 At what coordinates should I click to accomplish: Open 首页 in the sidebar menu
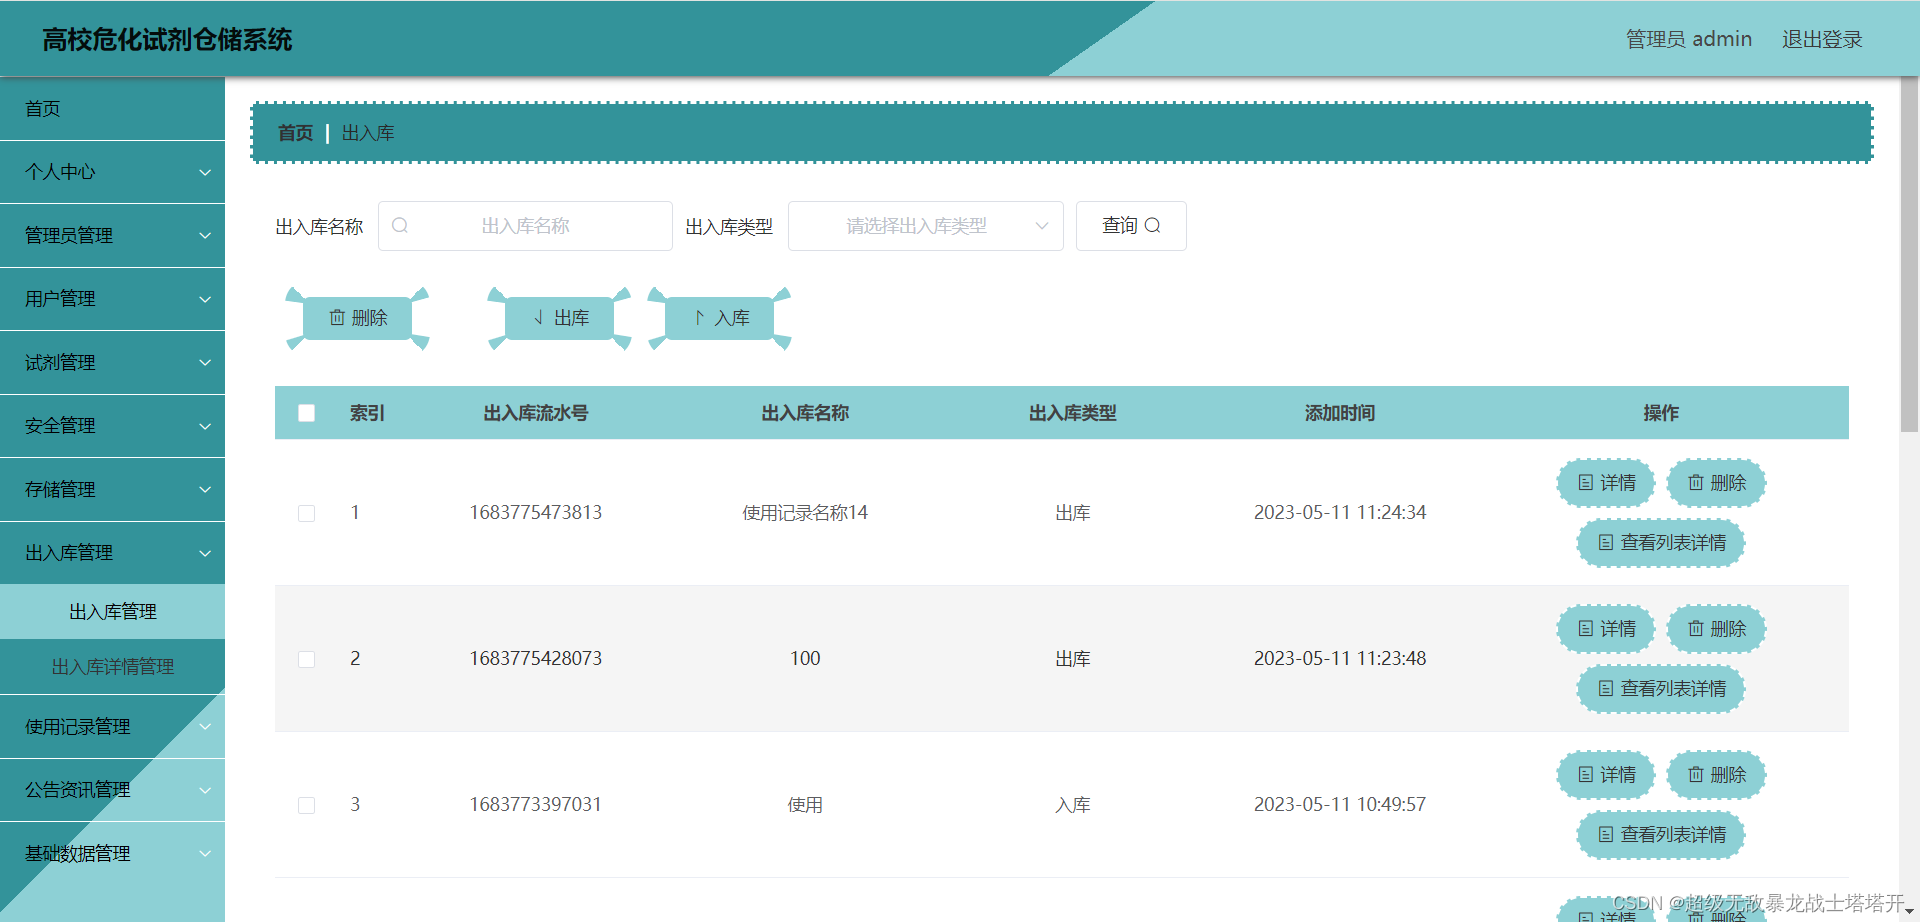click(112, 109)
